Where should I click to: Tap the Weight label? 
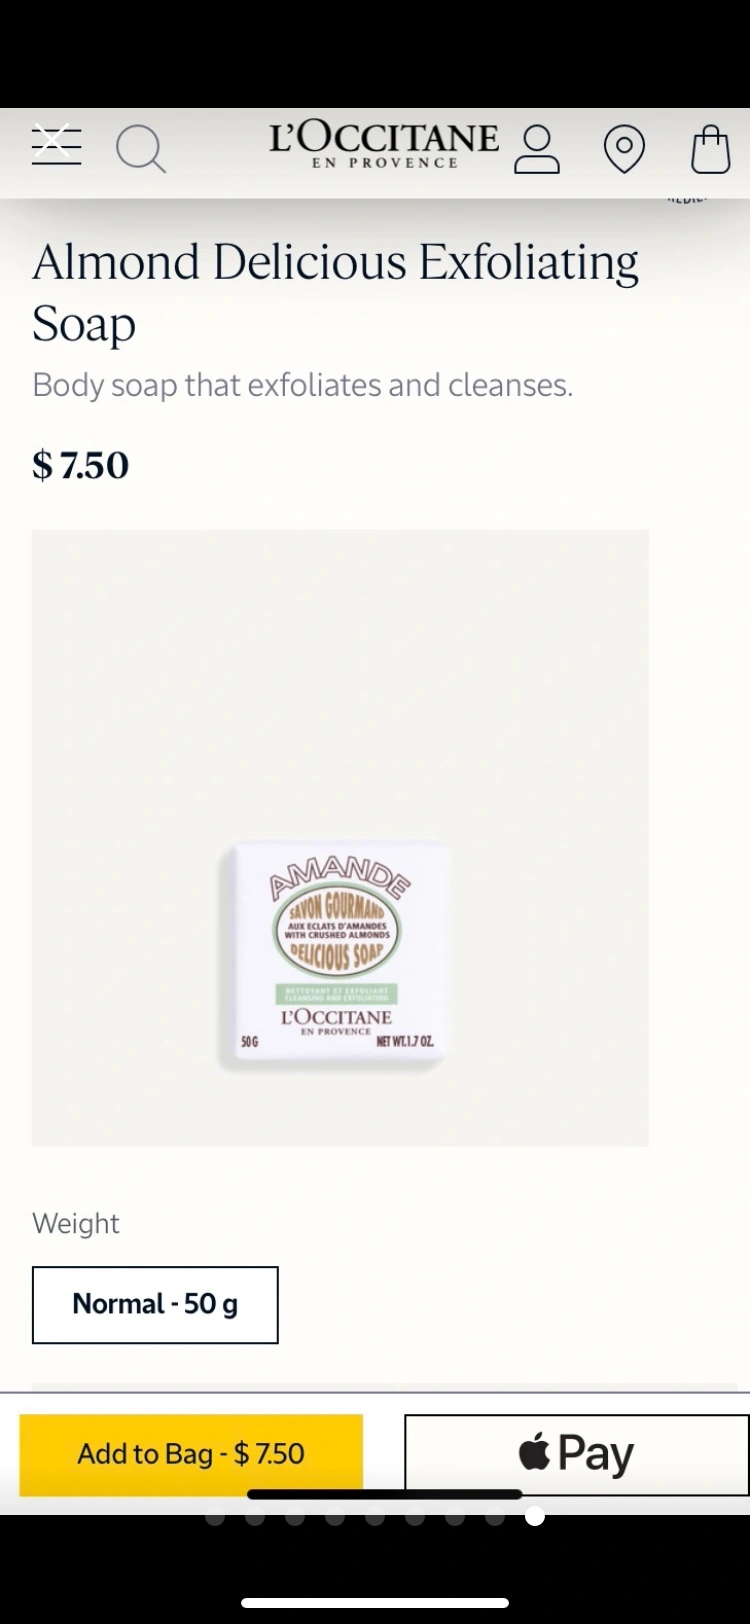point(76,1223)
